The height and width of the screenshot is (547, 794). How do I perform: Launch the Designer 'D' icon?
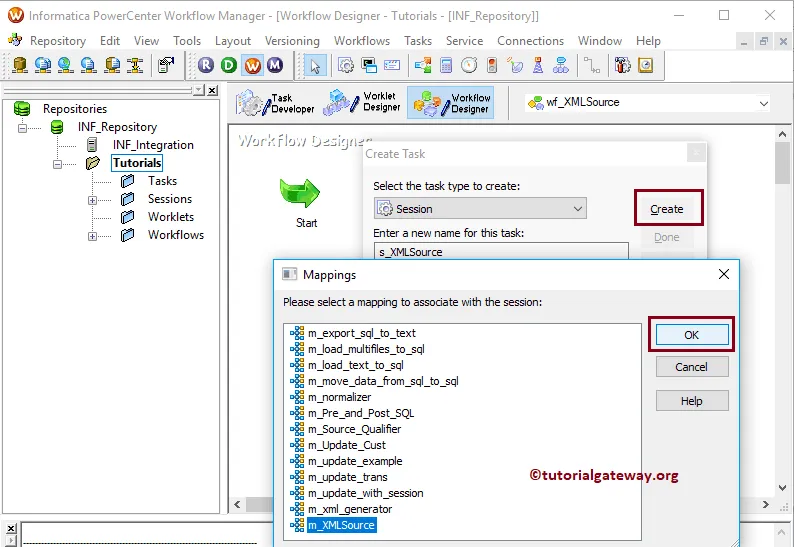click(x=229, y=65)
